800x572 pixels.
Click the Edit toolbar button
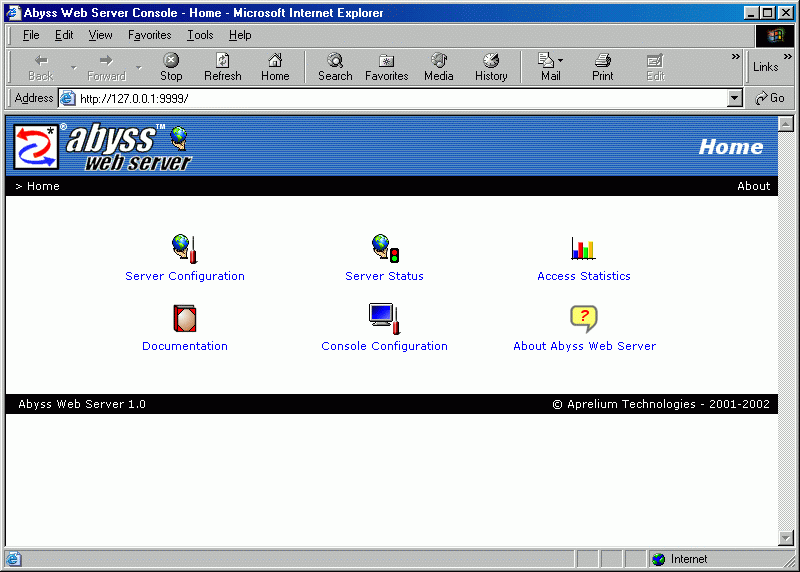point(655,67)
